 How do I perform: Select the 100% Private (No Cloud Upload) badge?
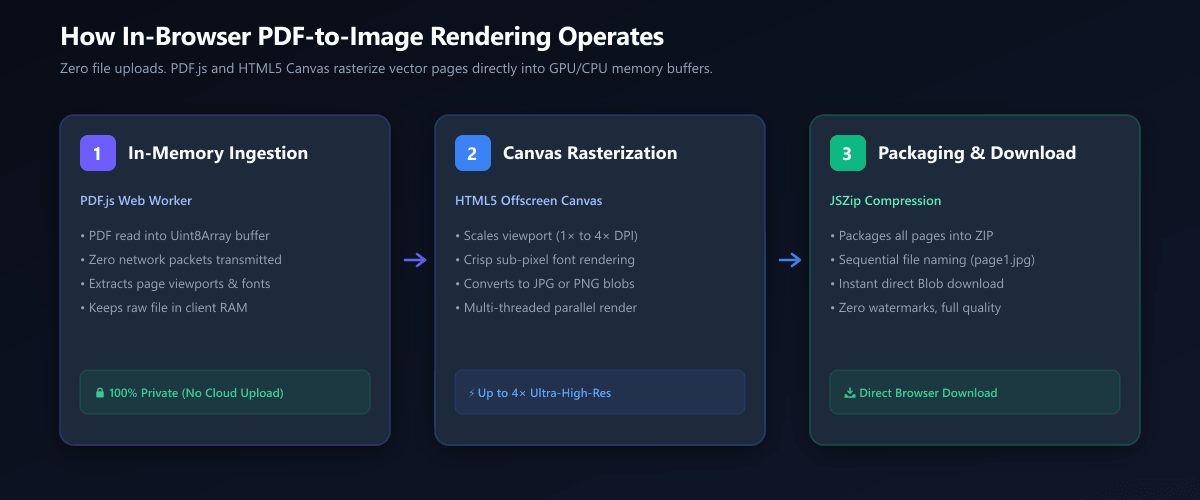[225, 392]
